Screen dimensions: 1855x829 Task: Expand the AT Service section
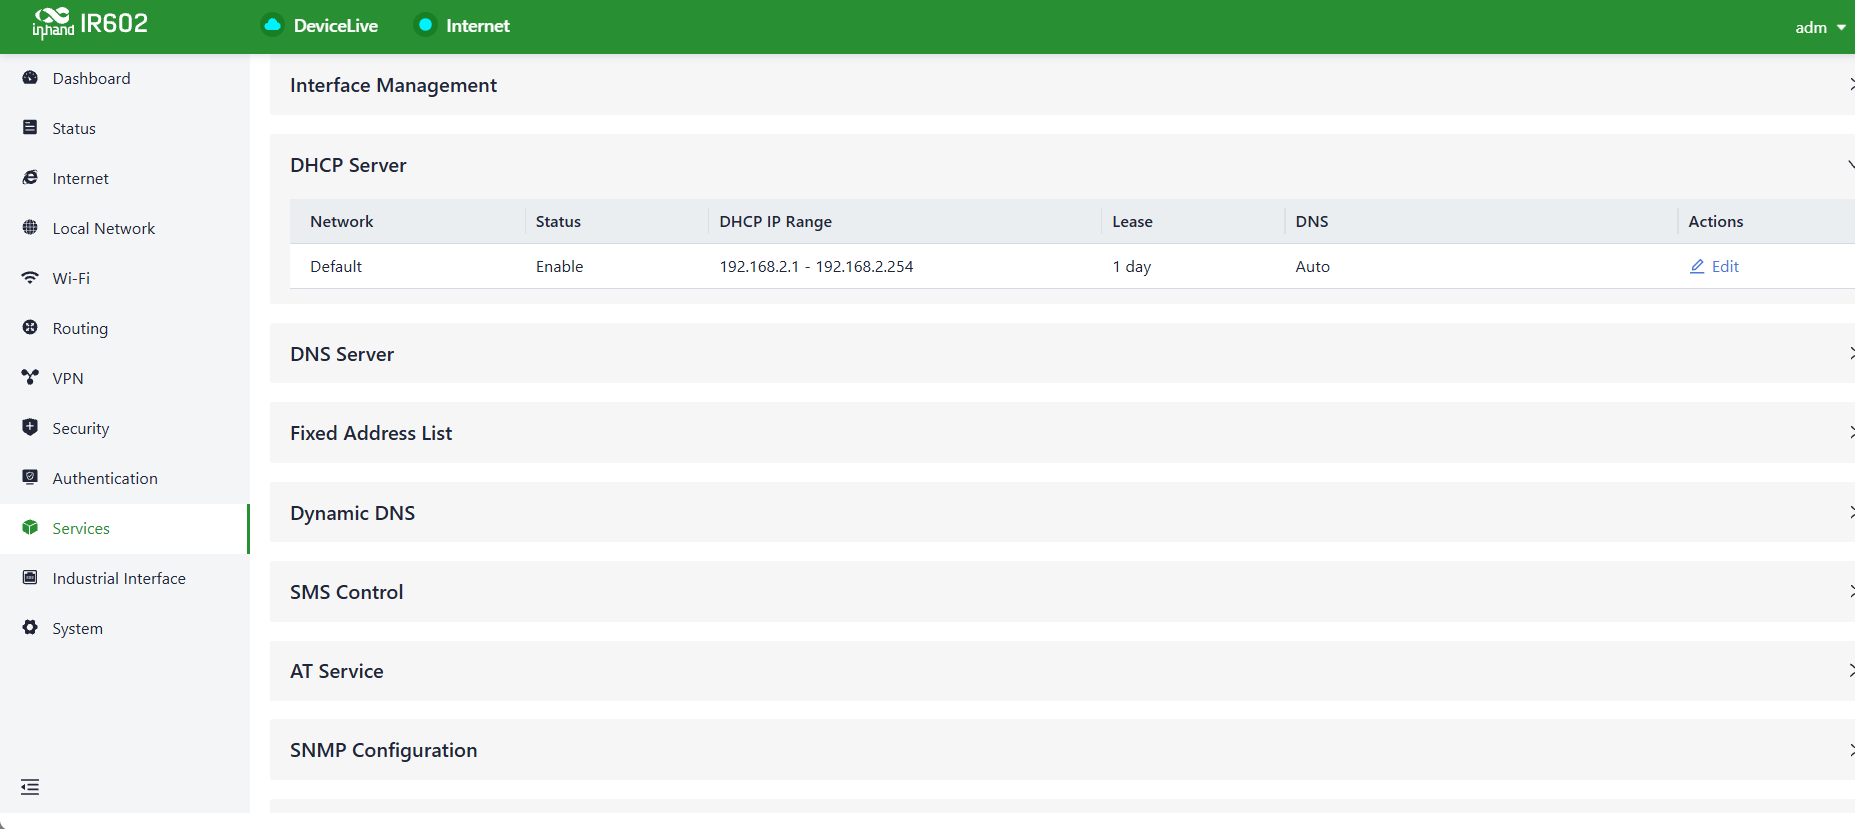(x=1850, y=671)
